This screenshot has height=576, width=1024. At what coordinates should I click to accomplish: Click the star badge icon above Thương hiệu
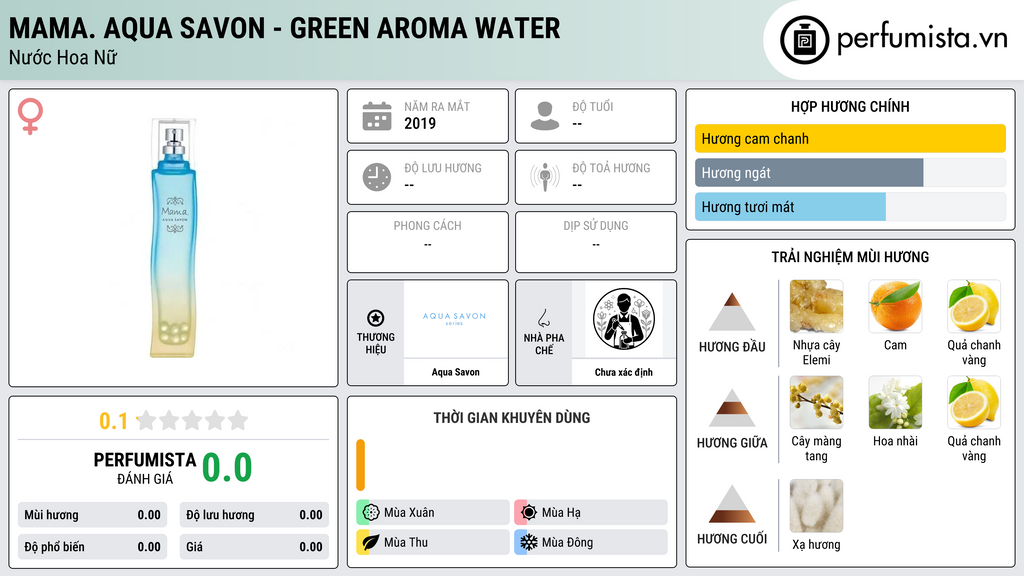pos(376,318)
